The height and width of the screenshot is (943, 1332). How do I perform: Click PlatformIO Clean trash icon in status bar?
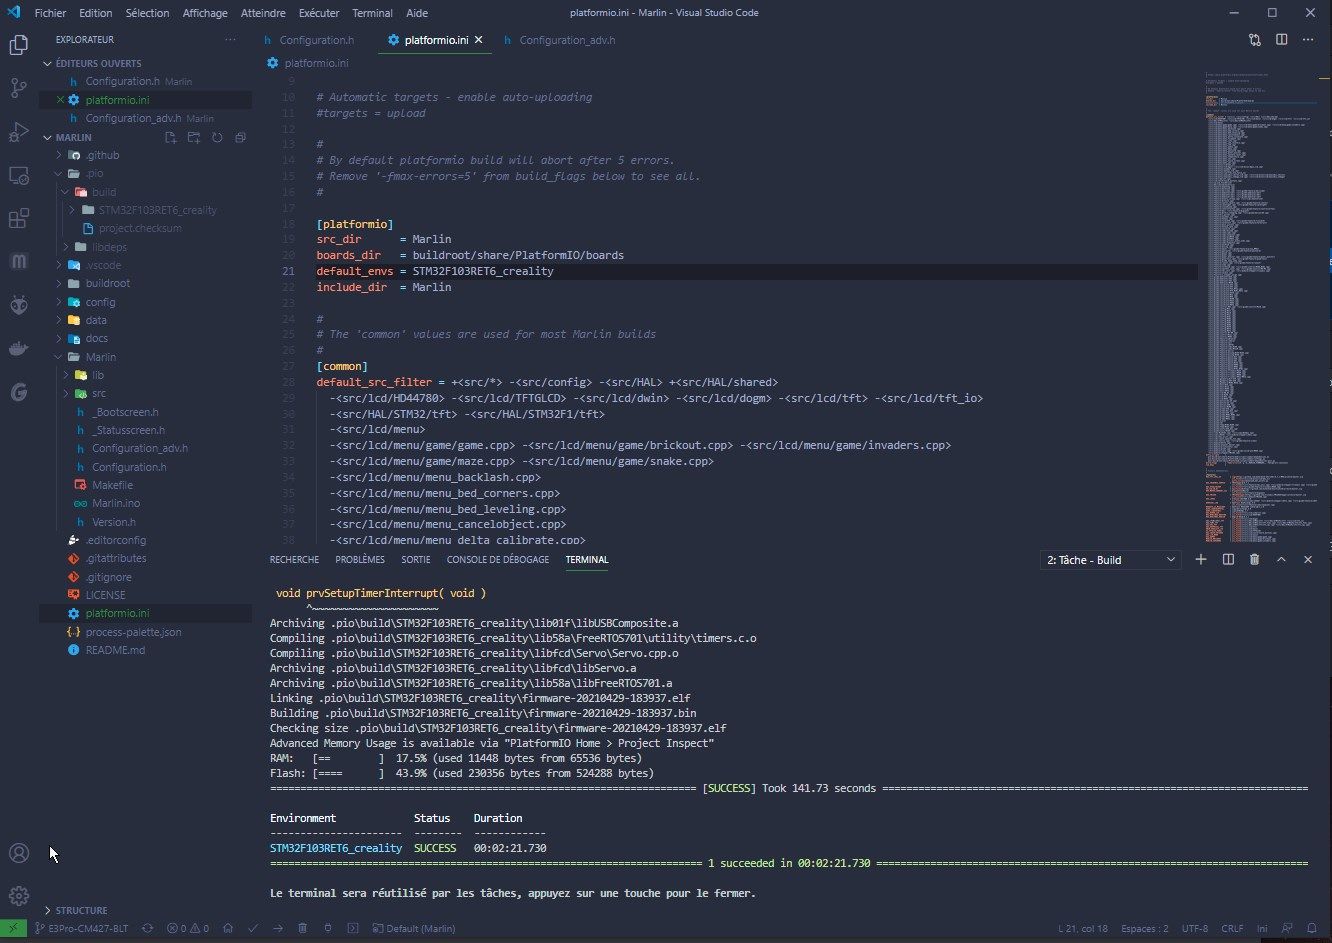pyautogui.click(x=303, y=929)
